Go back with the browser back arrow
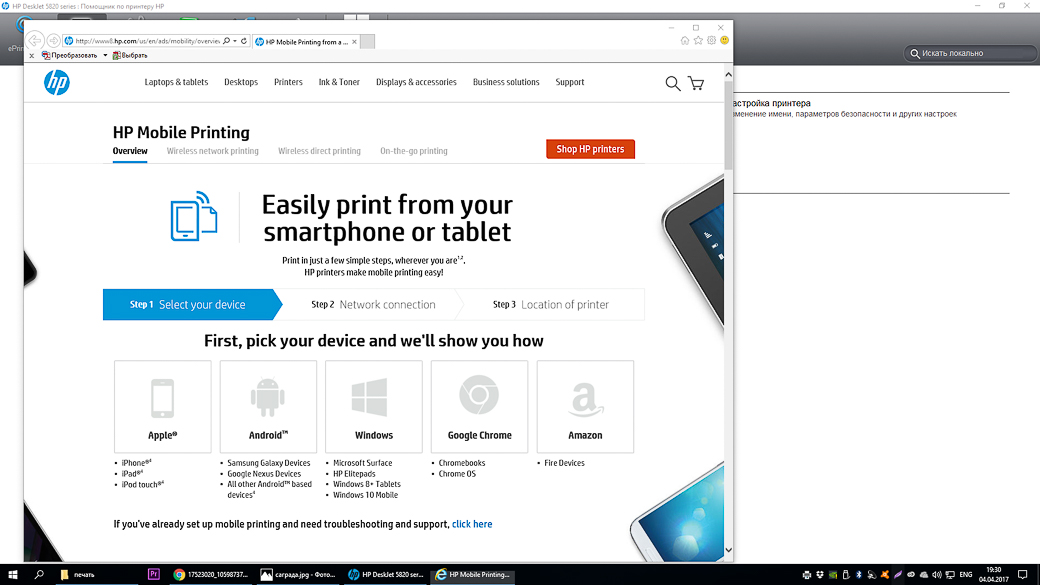This screenshot has width=1040, height=585. click(35, 41)
